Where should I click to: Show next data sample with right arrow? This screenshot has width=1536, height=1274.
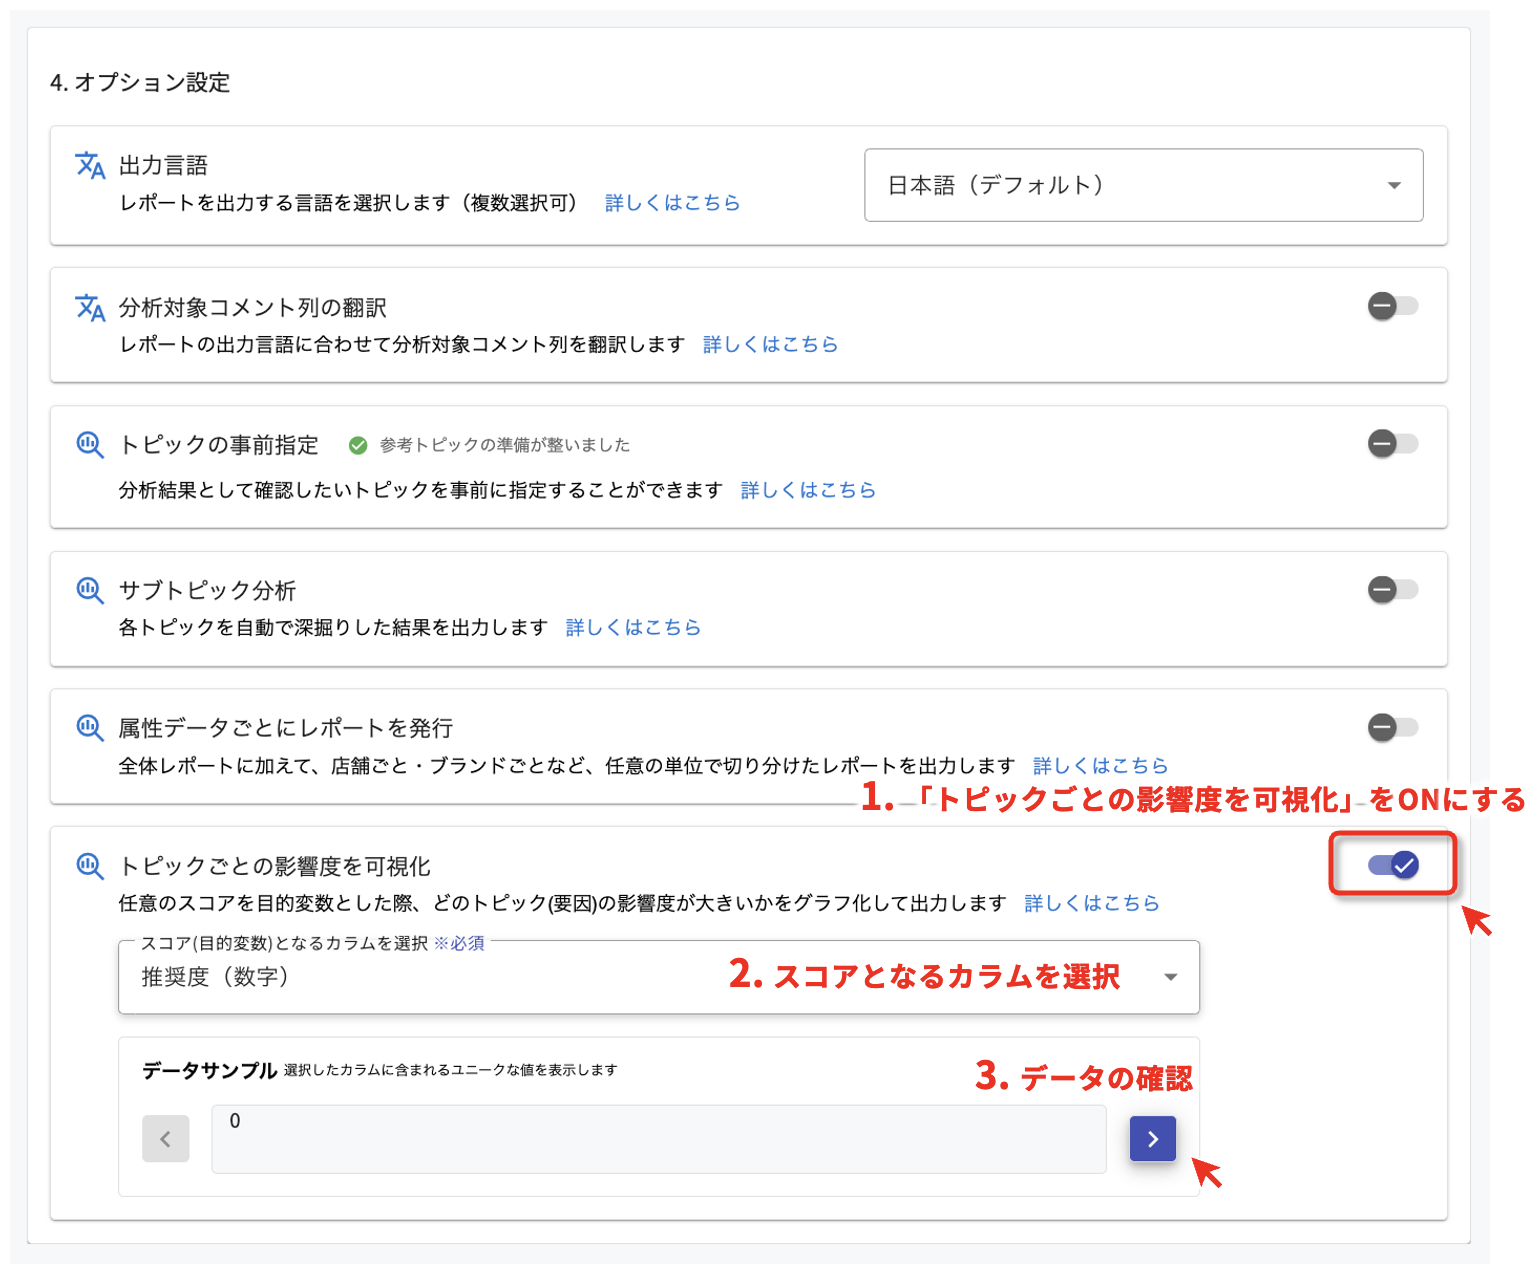click(1152, 1139)
